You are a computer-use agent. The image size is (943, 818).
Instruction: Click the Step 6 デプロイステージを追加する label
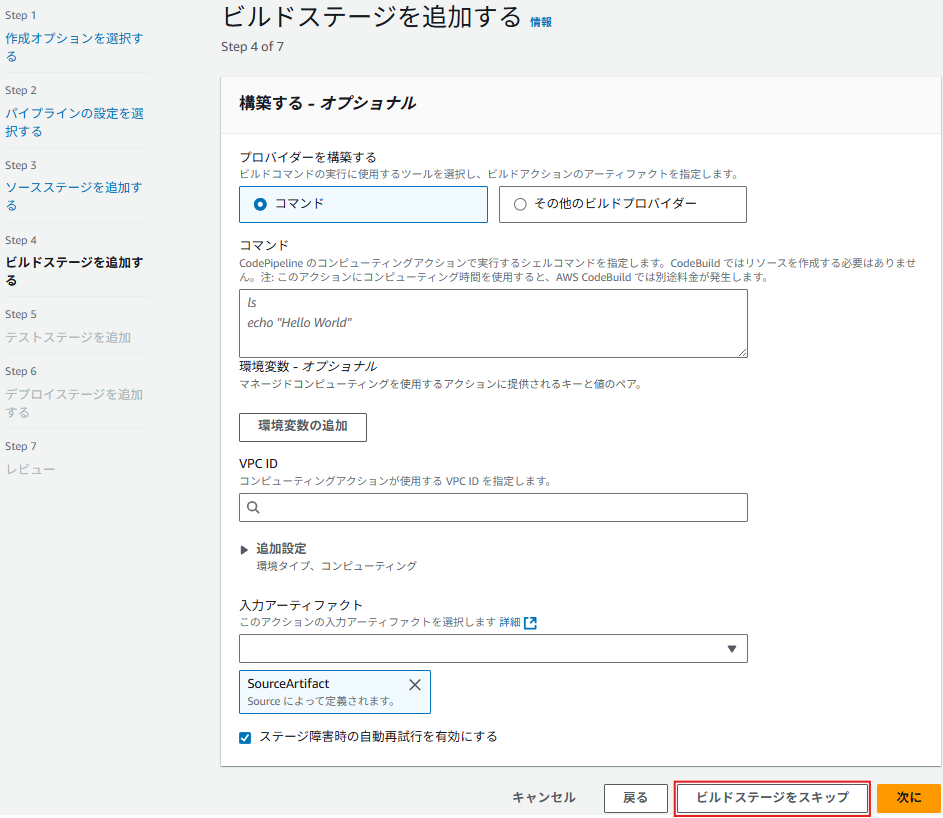[75, 403]
